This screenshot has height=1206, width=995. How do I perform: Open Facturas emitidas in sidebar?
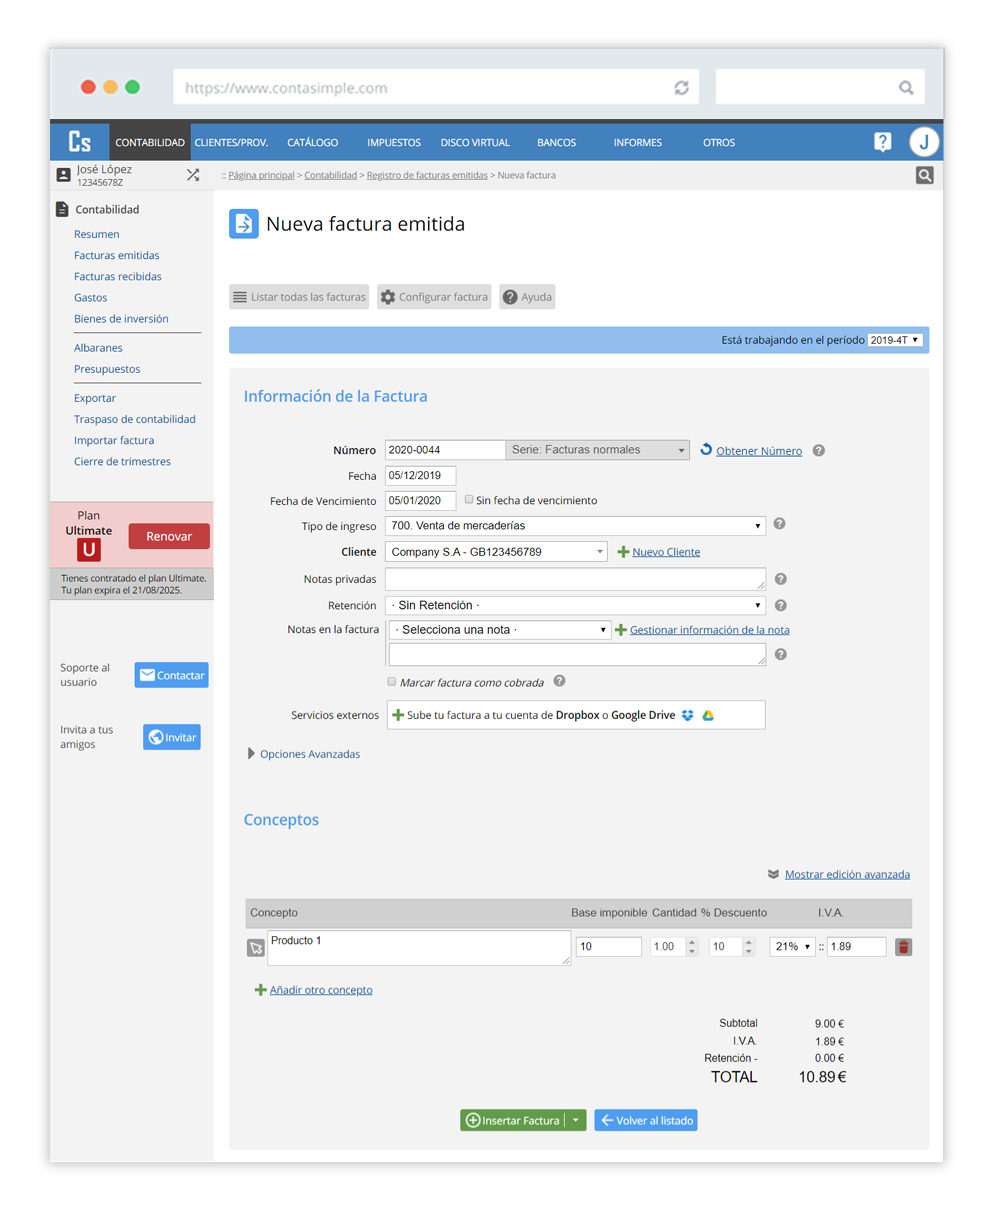pos(116,255)
